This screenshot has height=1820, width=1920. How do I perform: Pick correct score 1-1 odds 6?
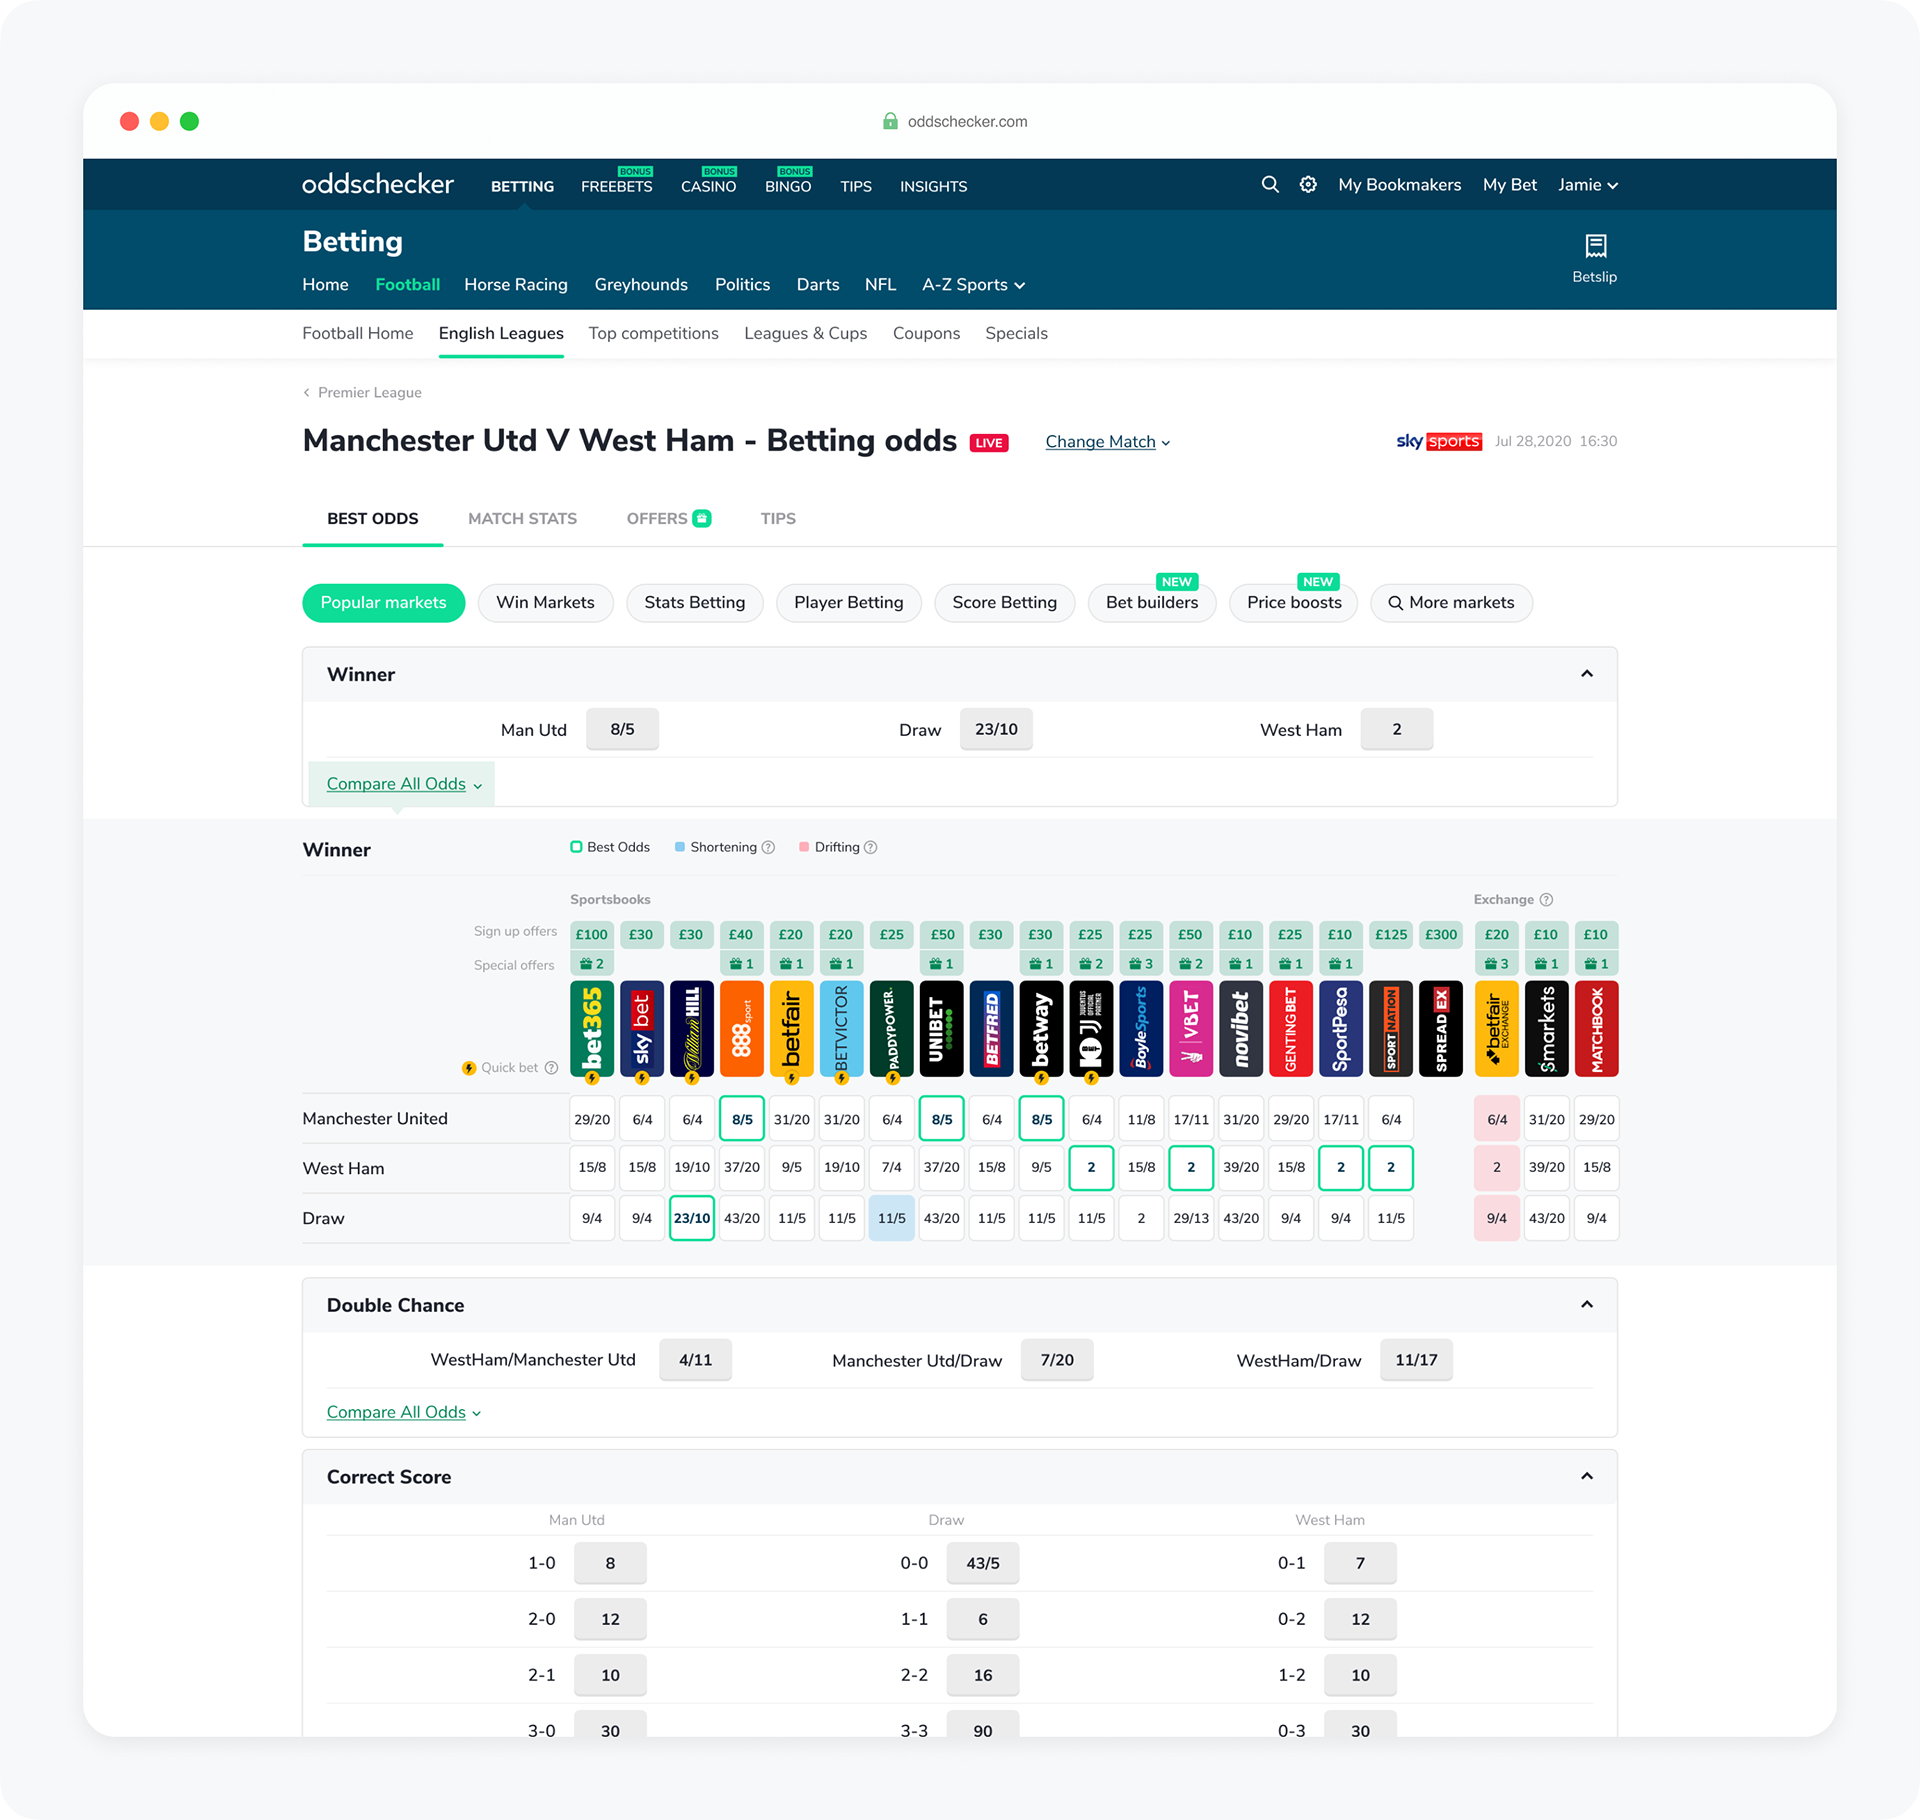click(983, 1619)
